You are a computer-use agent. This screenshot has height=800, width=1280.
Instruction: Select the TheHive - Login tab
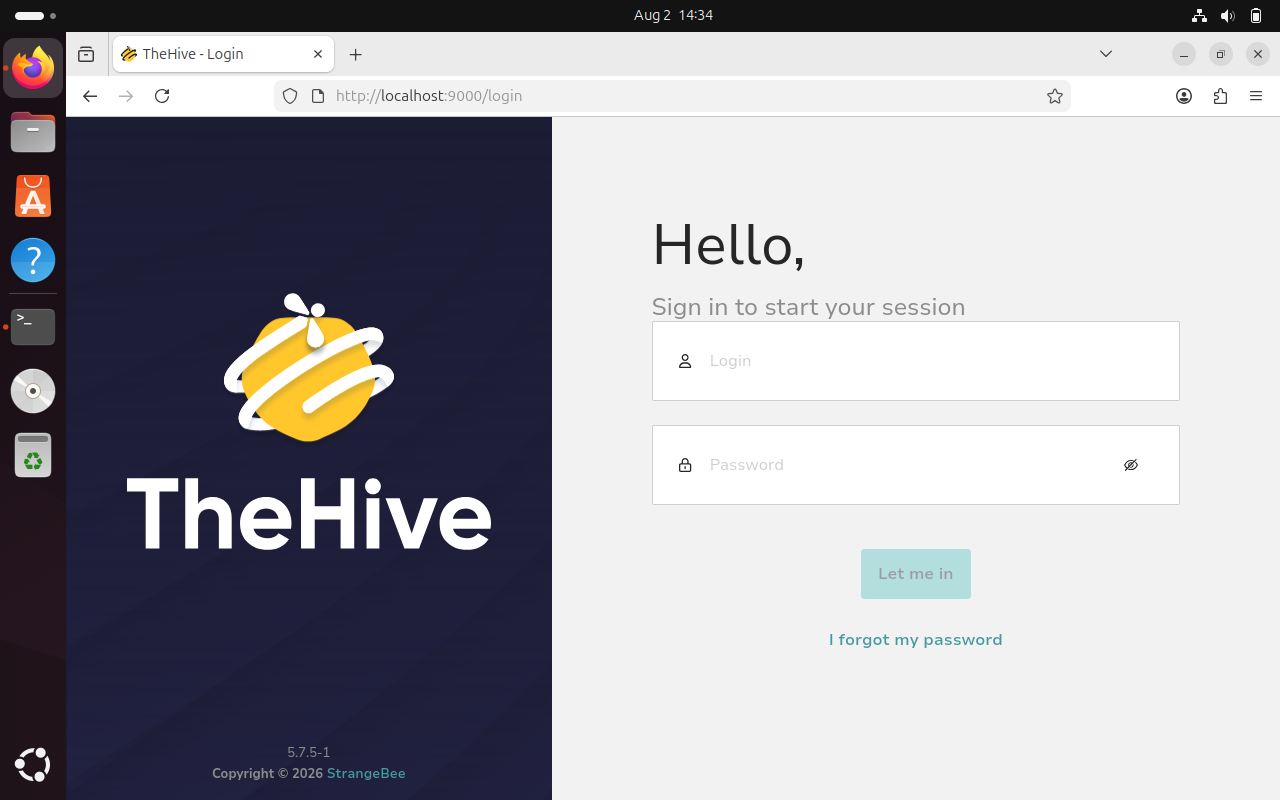(x=223, y=54)
